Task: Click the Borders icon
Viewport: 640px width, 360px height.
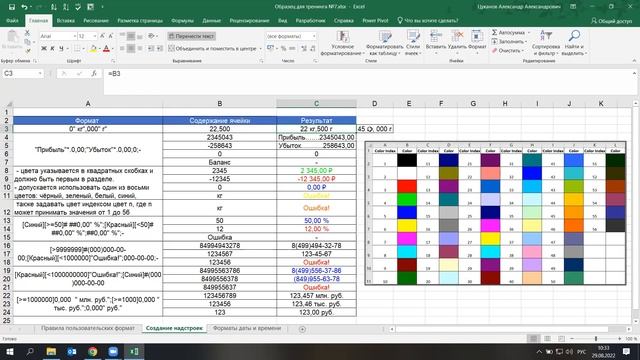Action: (76, 49)
